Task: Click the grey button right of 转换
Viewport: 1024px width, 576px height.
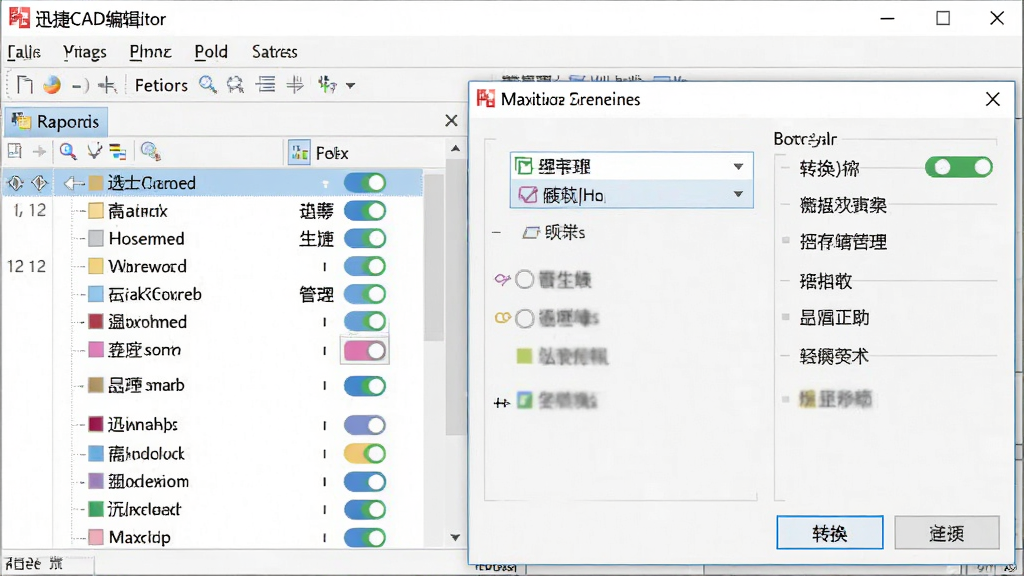Action: tap(947, 533)
